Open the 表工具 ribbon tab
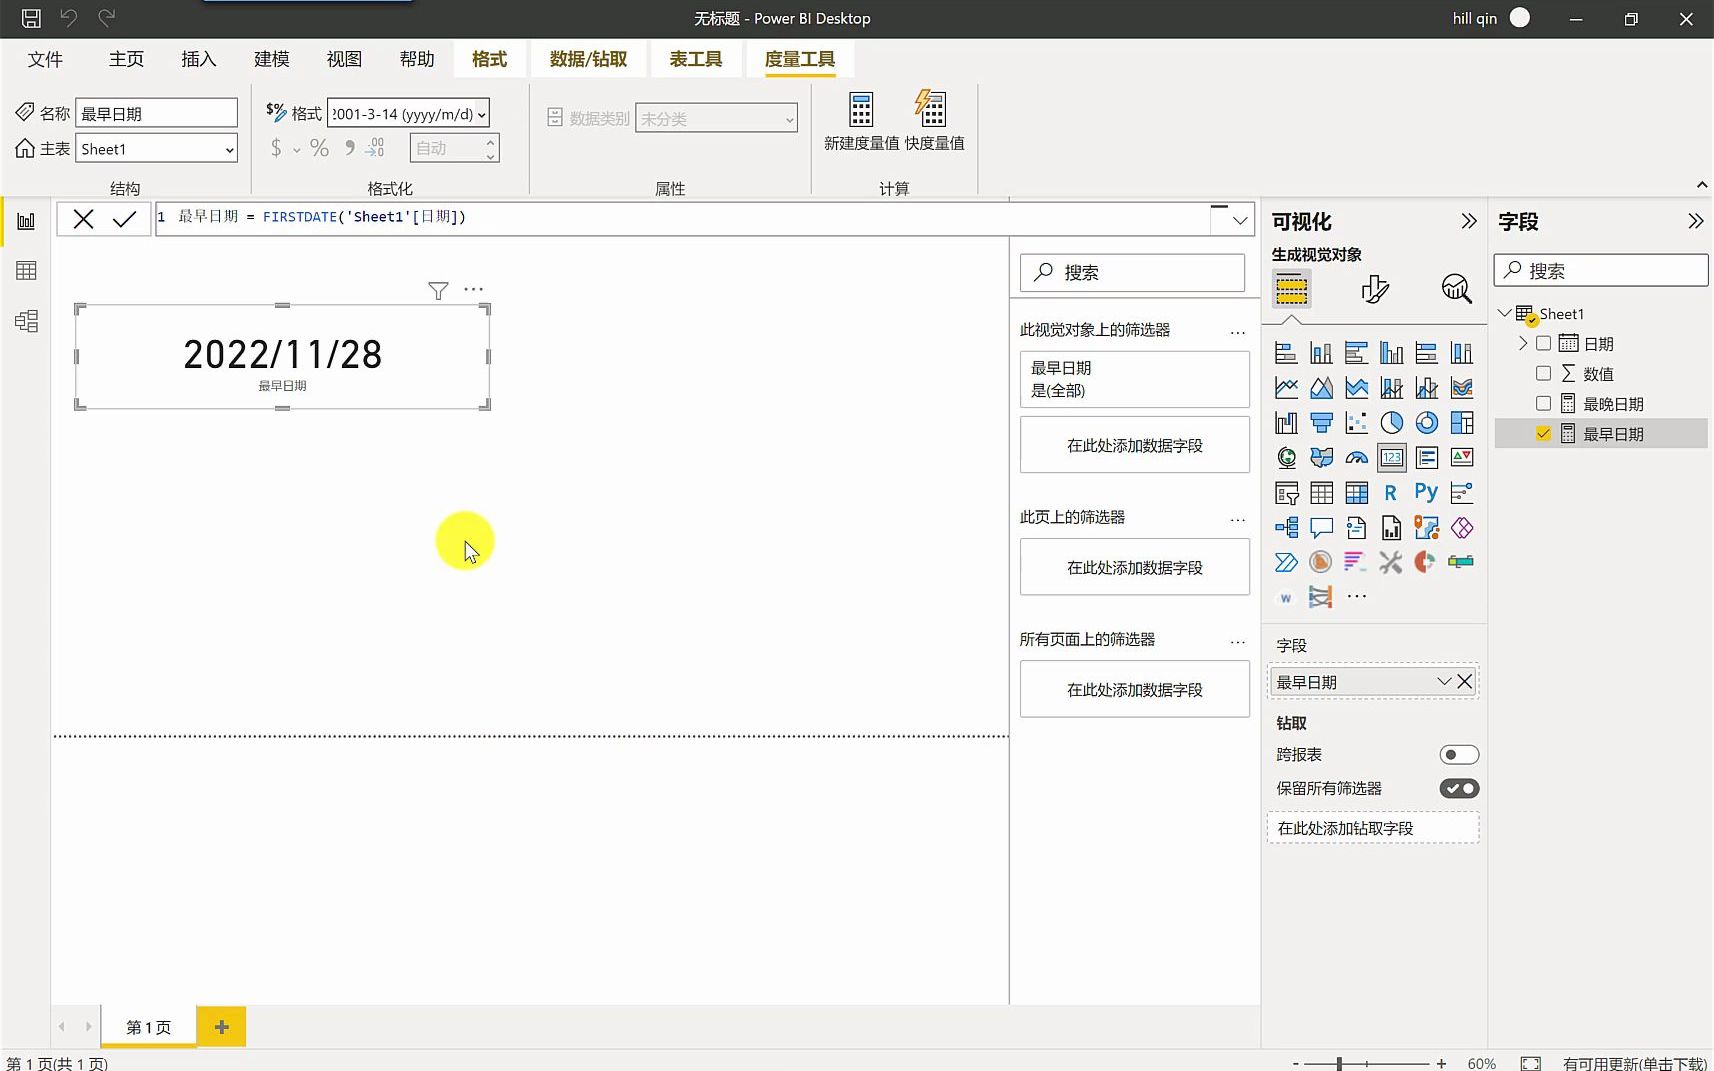Viewport: 1714px width, 1071px height. click(695, 59)
